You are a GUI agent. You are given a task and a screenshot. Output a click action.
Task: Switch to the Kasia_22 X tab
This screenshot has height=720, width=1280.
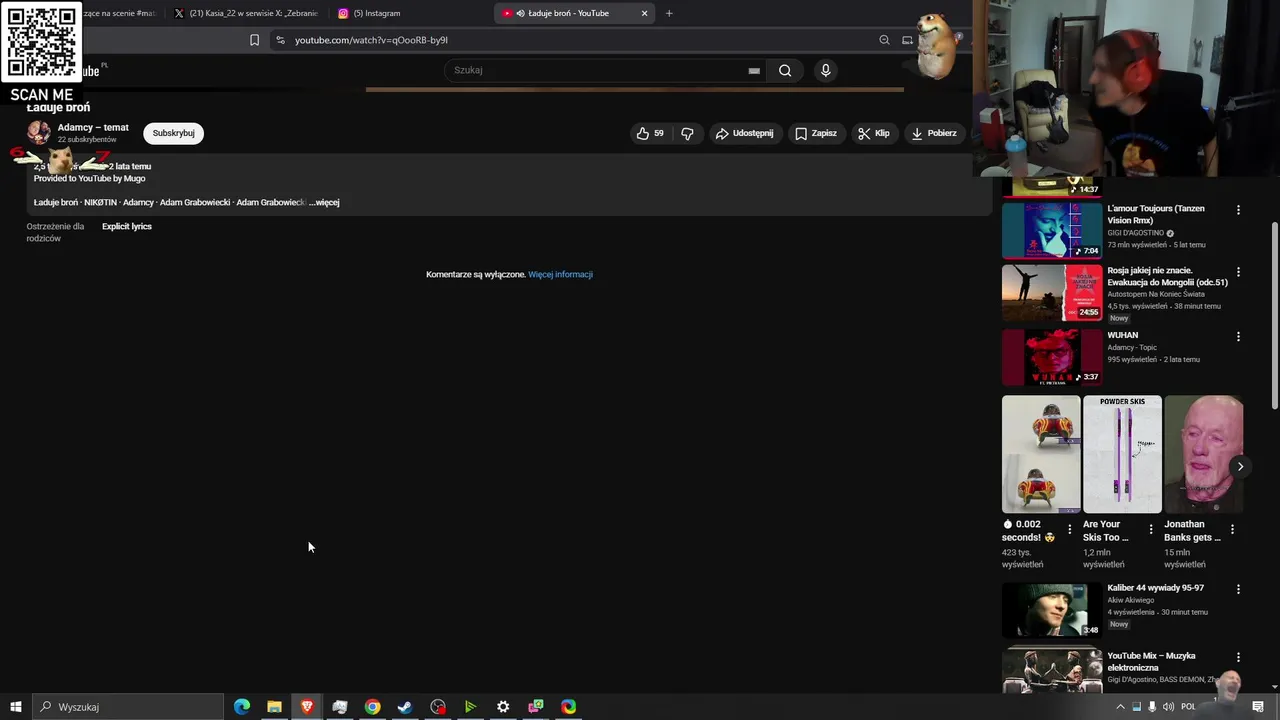pyautogui.click(x=246, y=13)
